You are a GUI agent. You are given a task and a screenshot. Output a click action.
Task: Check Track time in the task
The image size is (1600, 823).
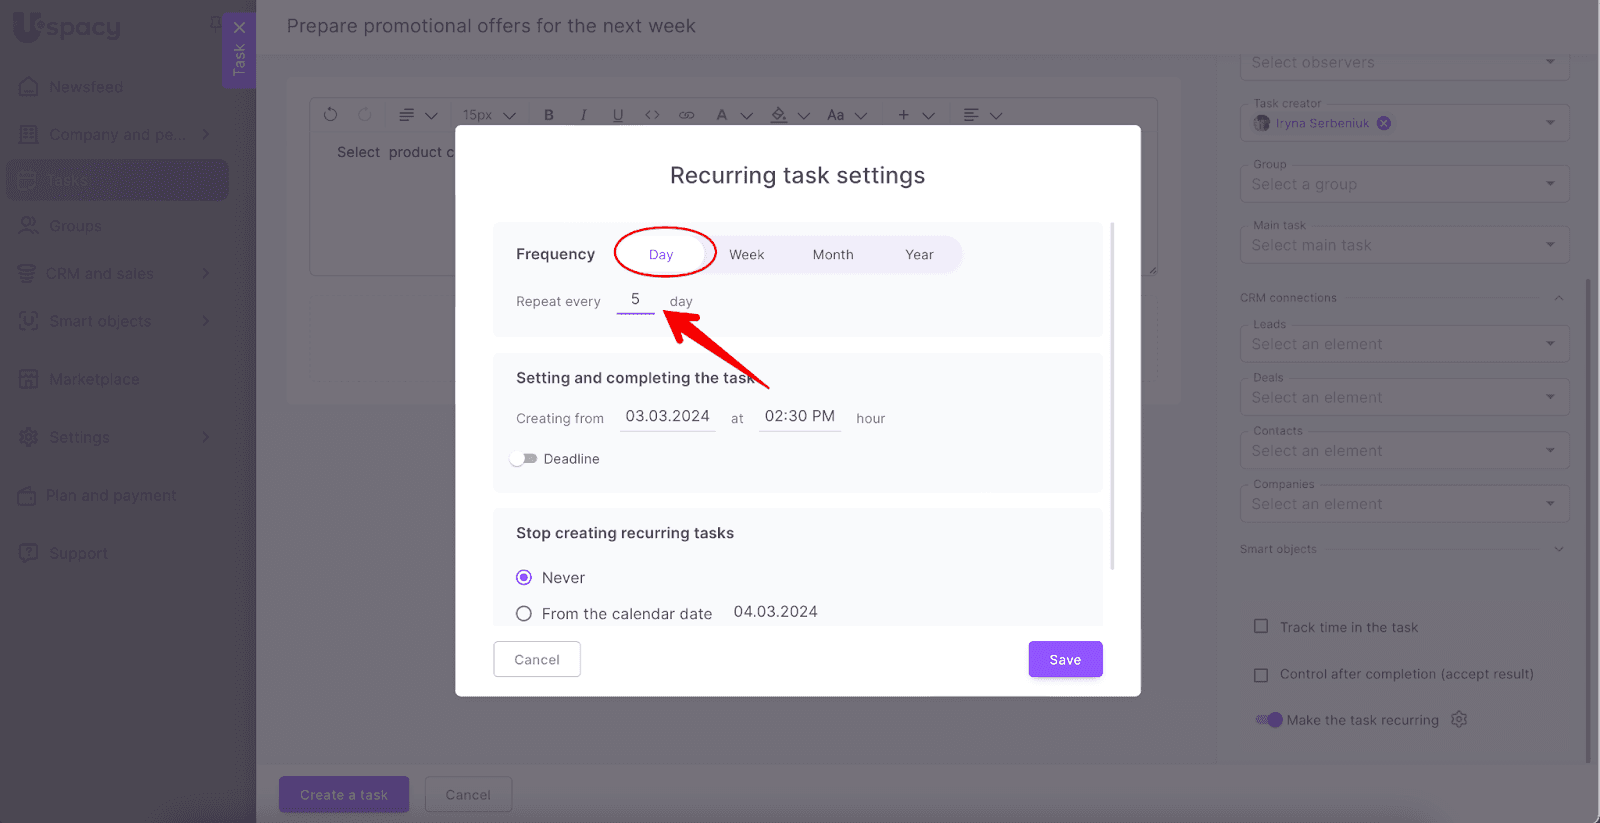tap(1261, 627)
